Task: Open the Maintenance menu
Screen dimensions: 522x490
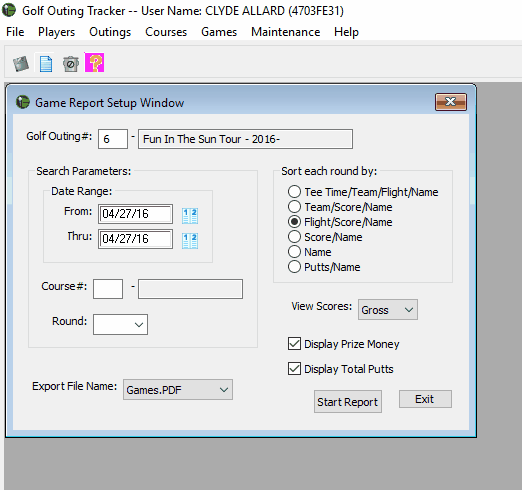Action: 286,32
